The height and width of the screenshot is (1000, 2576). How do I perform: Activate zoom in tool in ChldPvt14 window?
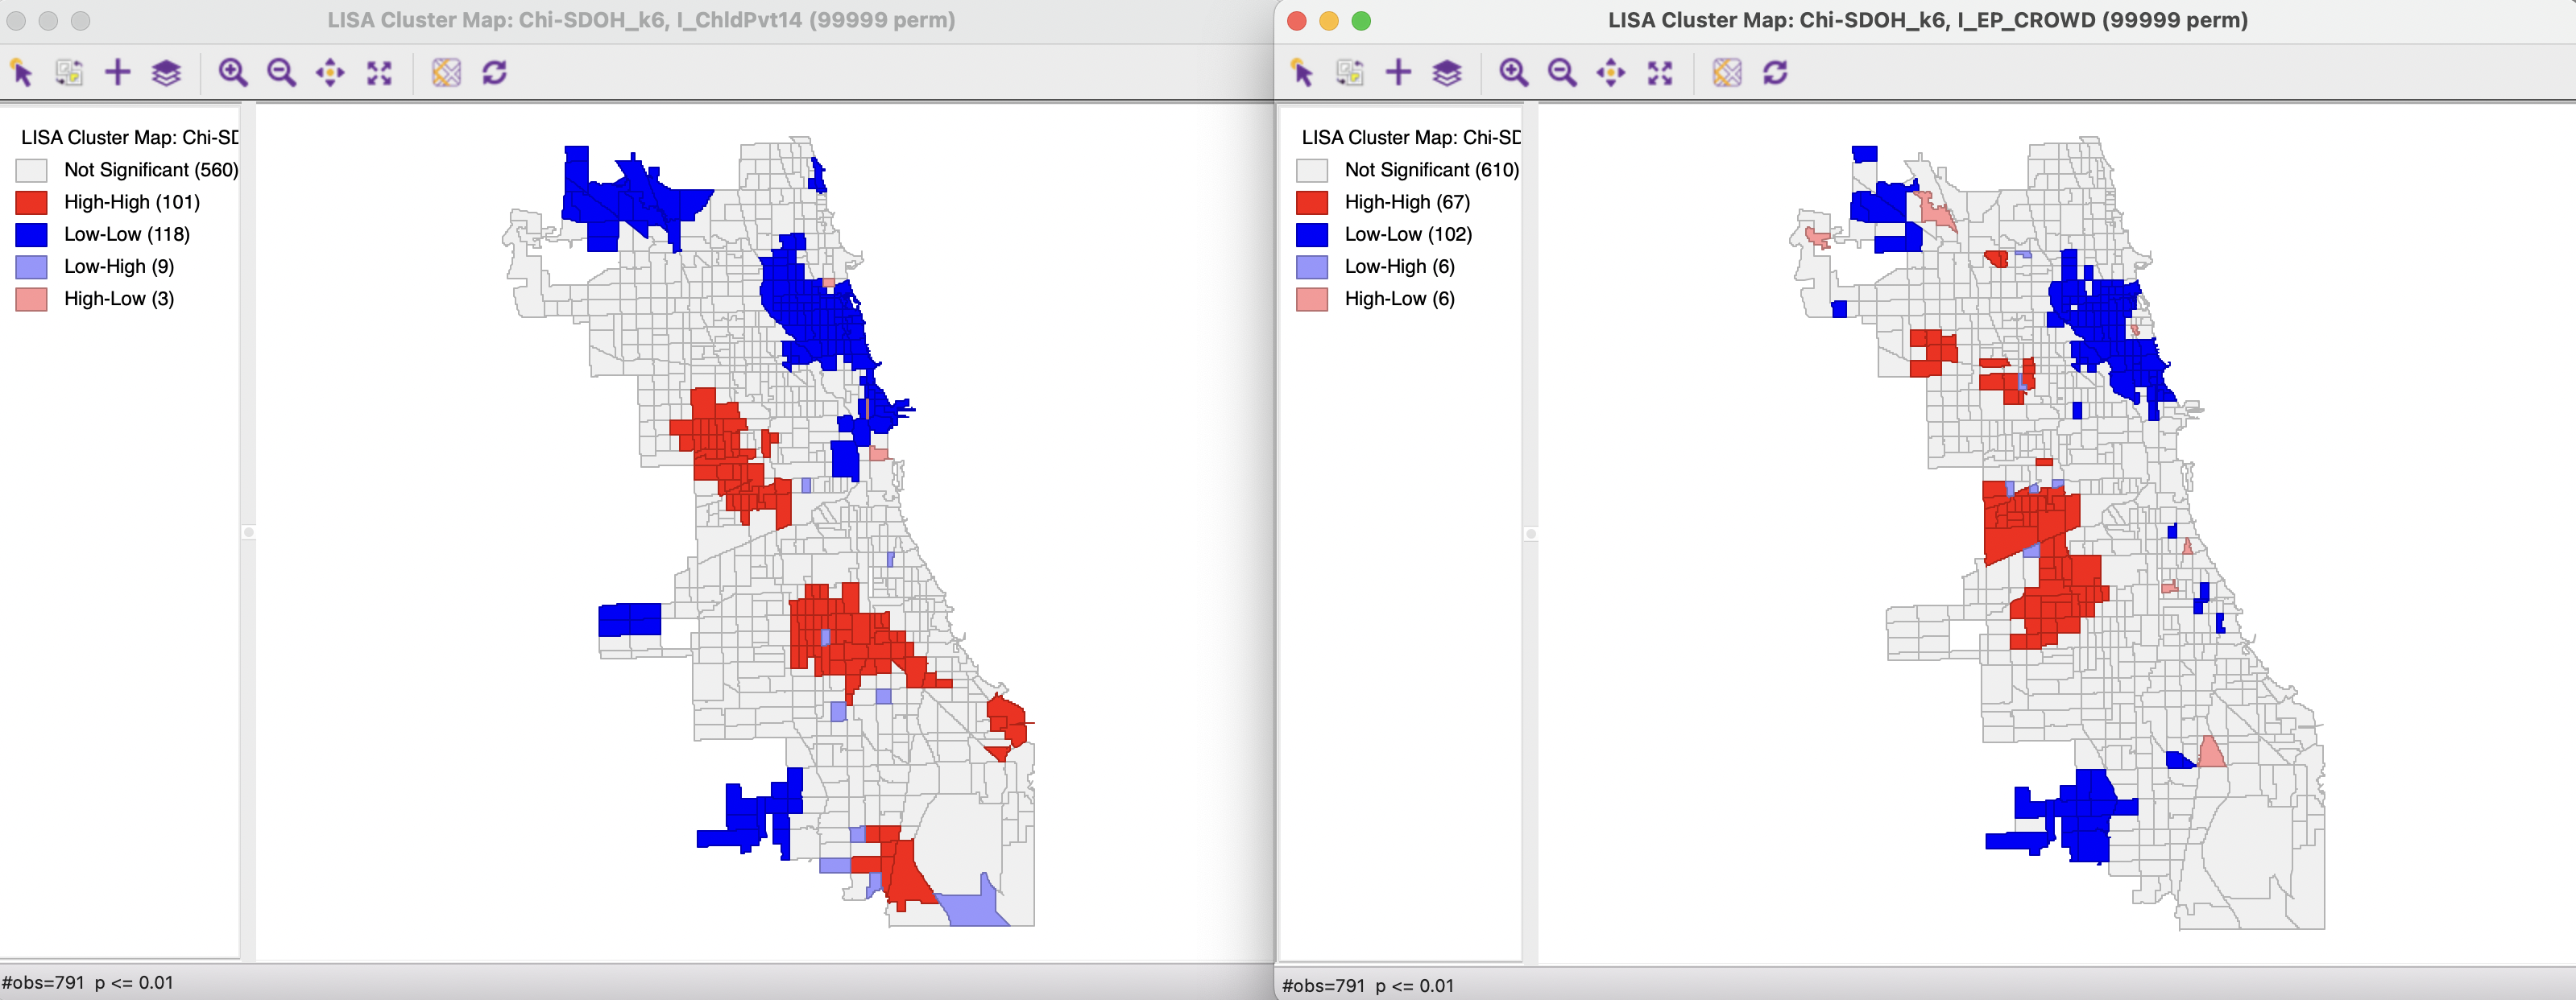(233, 73)
